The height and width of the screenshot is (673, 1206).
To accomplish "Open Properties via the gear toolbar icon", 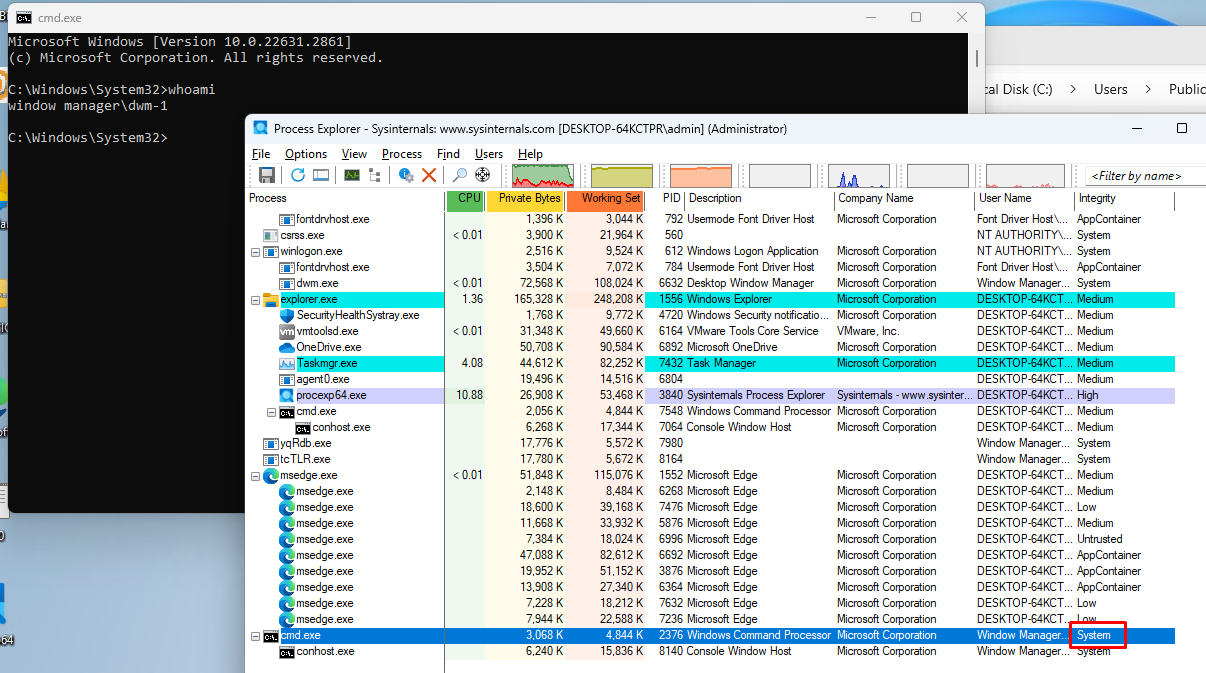I will pyautogui.click(x=406, y=175).
